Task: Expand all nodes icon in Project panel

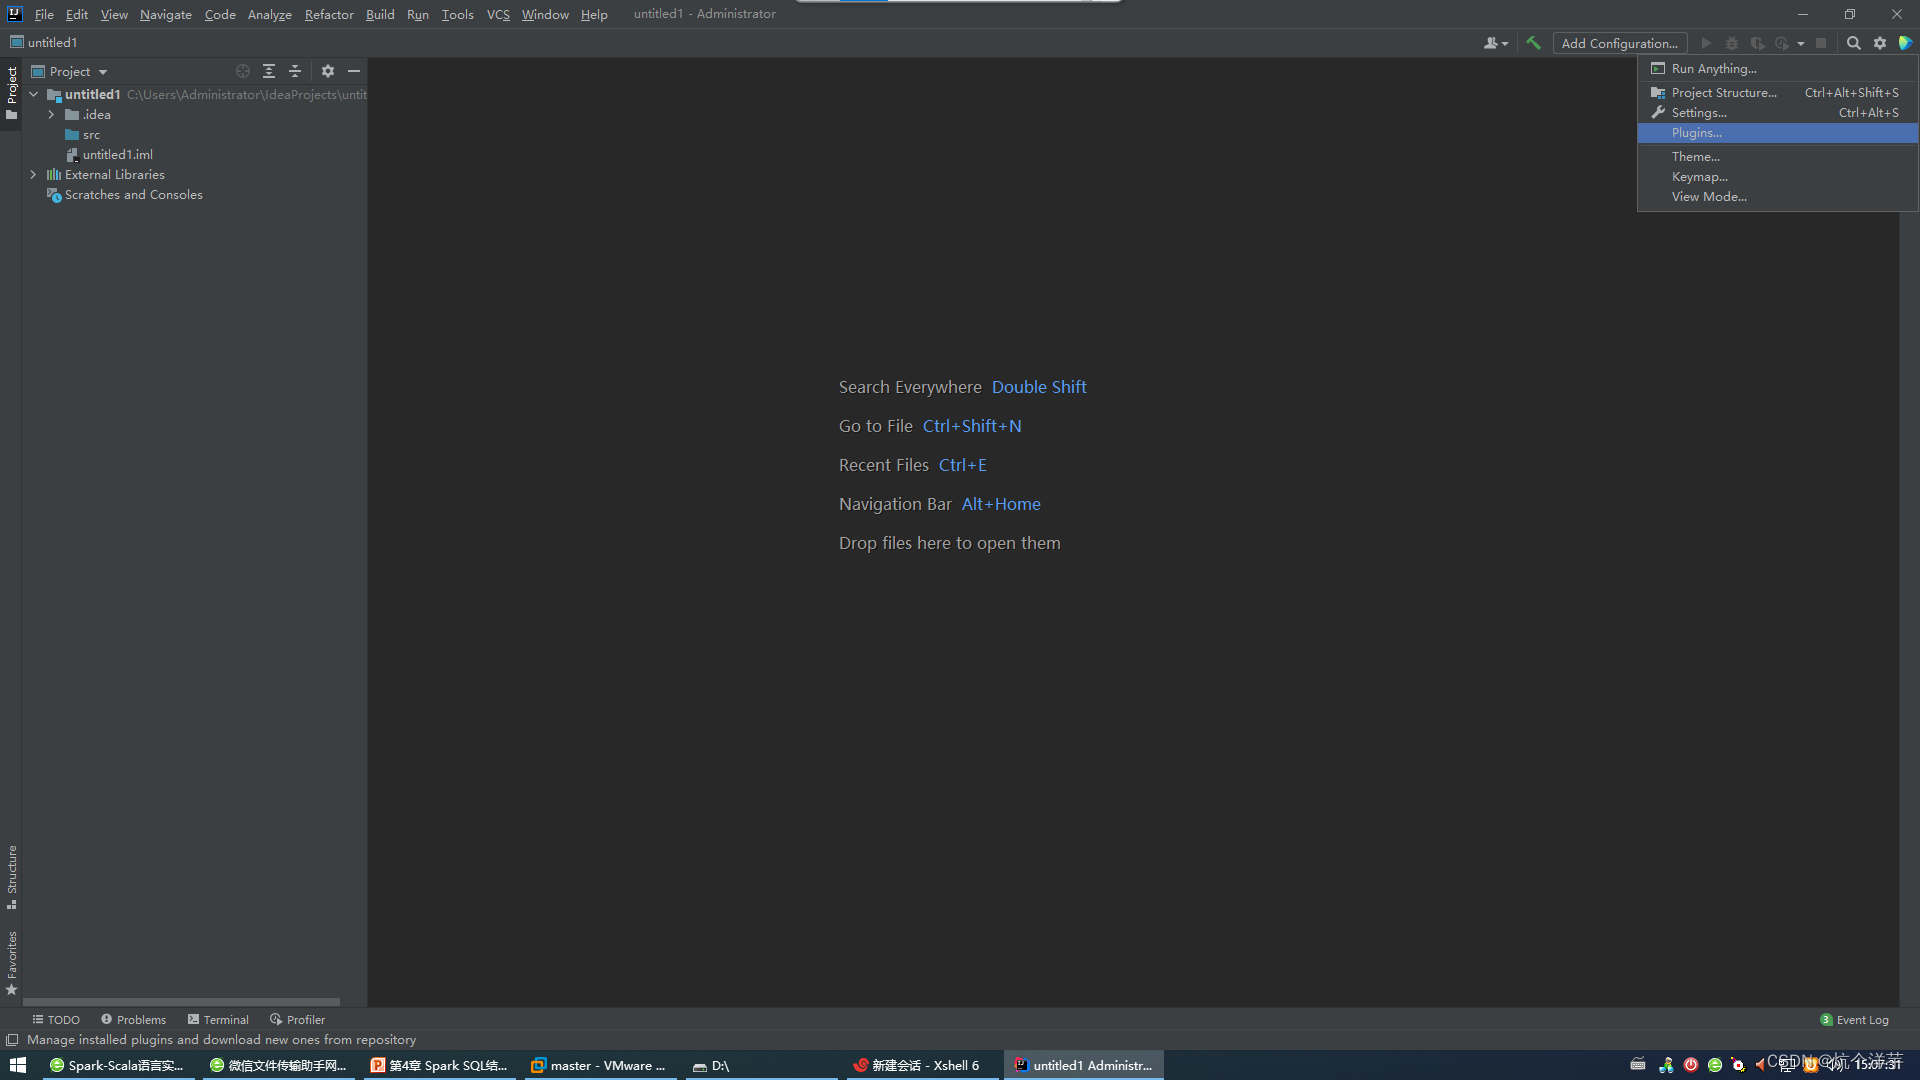Action: coord(269,71)
